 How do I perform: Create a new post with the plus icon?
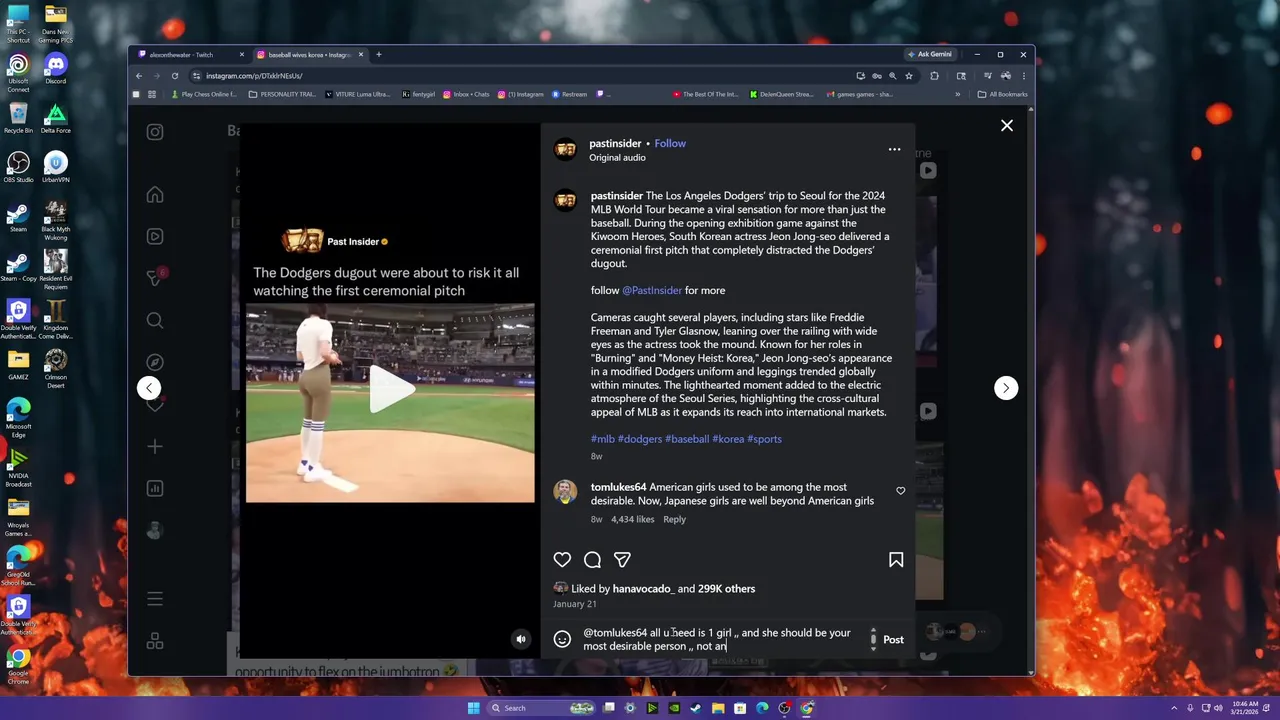(x=155, y=446)
